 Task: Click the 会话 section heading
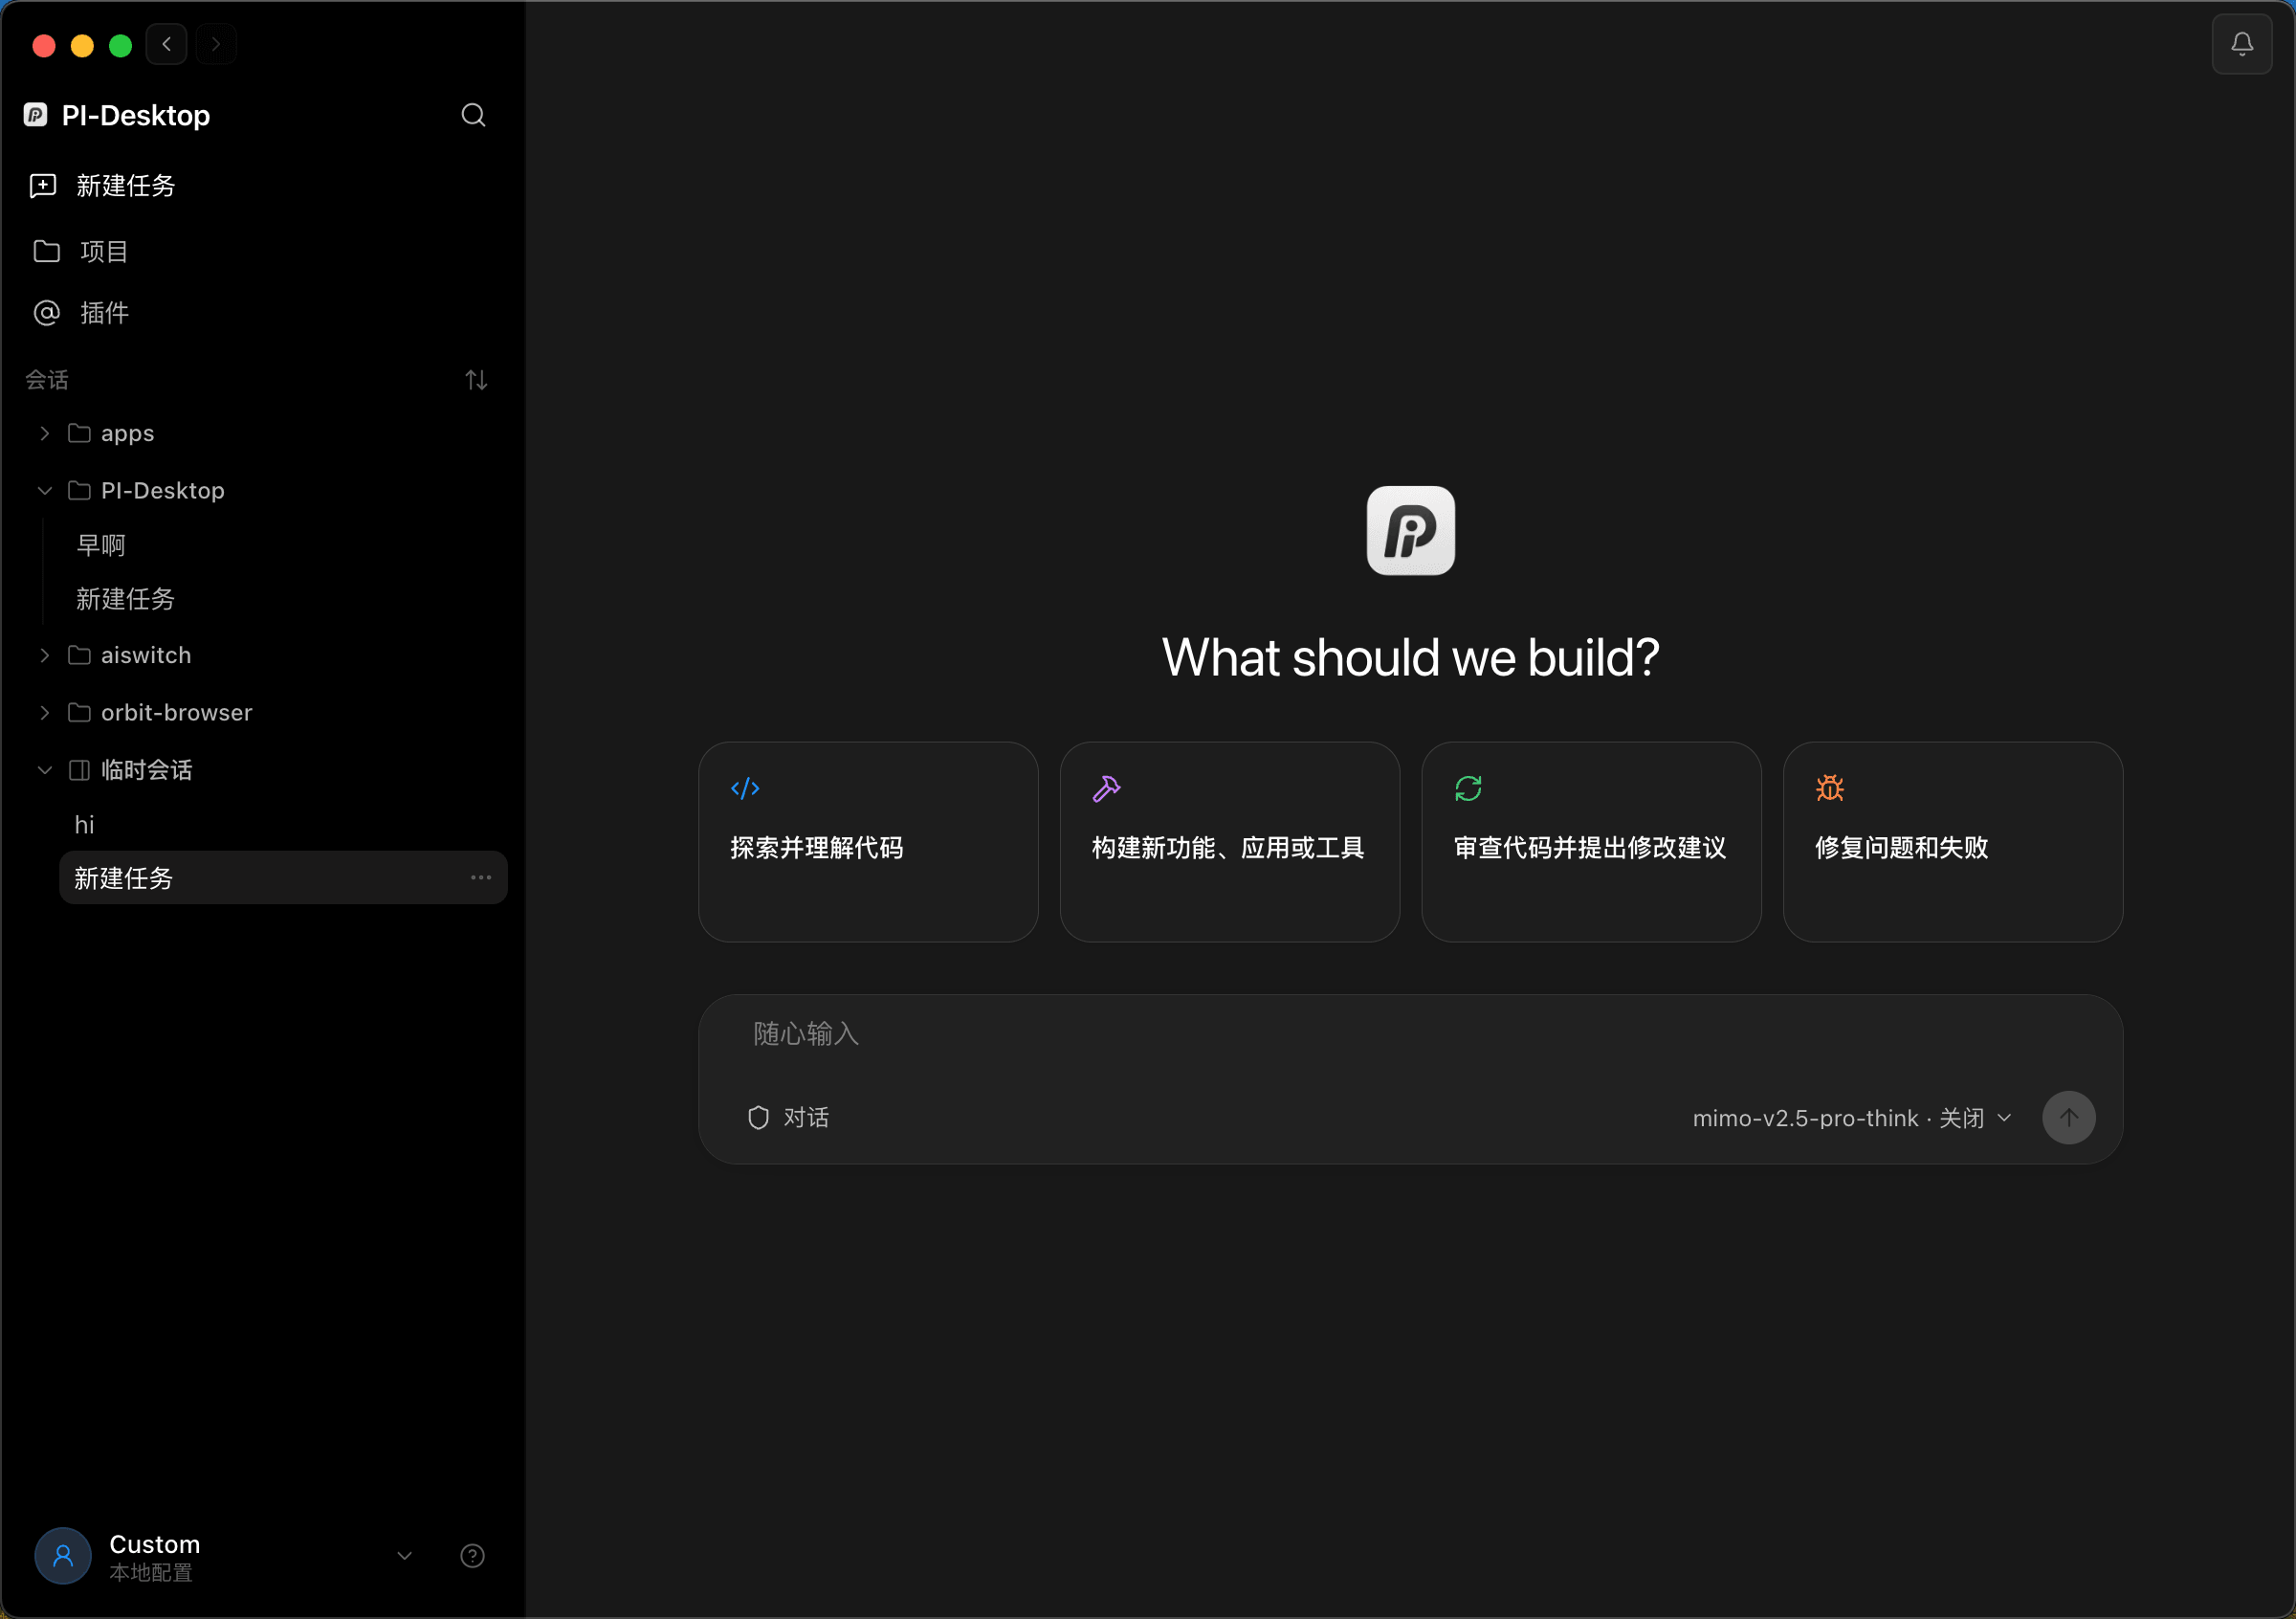point(47,380)
